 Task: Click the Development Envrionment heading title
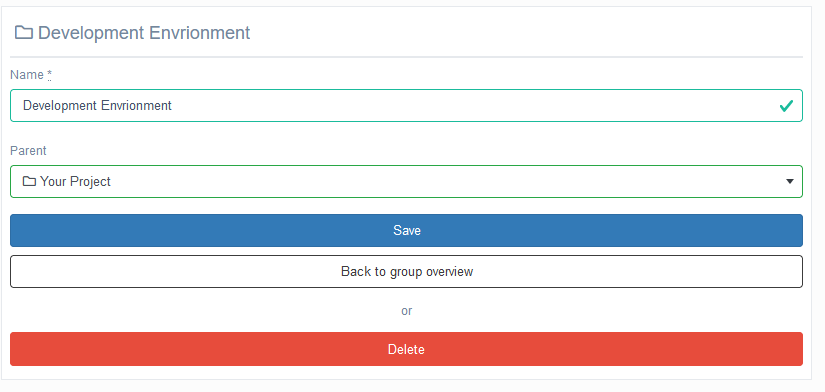click(x=144, y=33)
